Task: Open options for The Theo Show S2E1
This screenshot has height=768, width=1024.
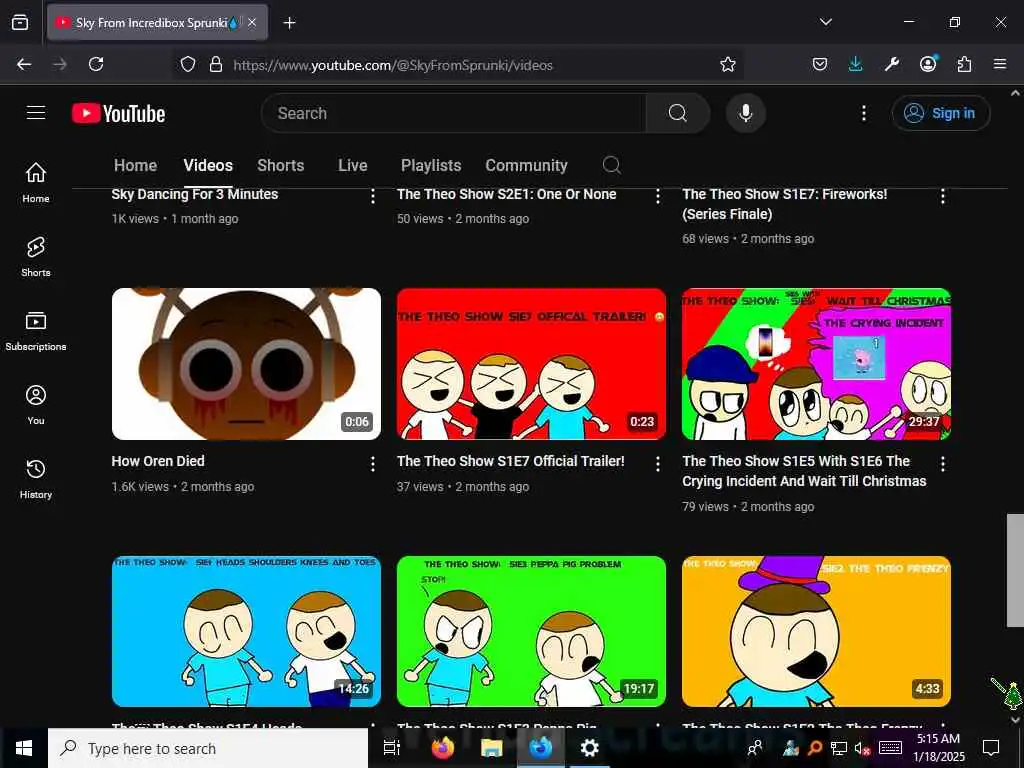Action: (x=658, y=195)
